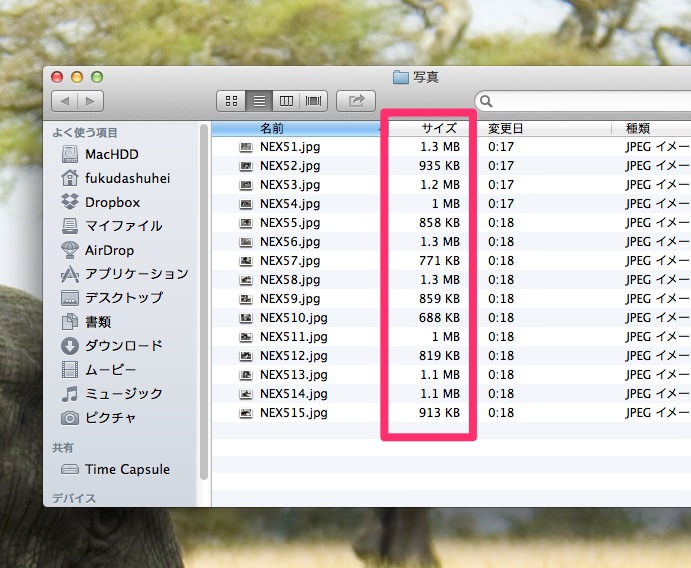Open アプリケーション folder in the sidebar
This screenshot has width=691, height=568.
point(125,274)
